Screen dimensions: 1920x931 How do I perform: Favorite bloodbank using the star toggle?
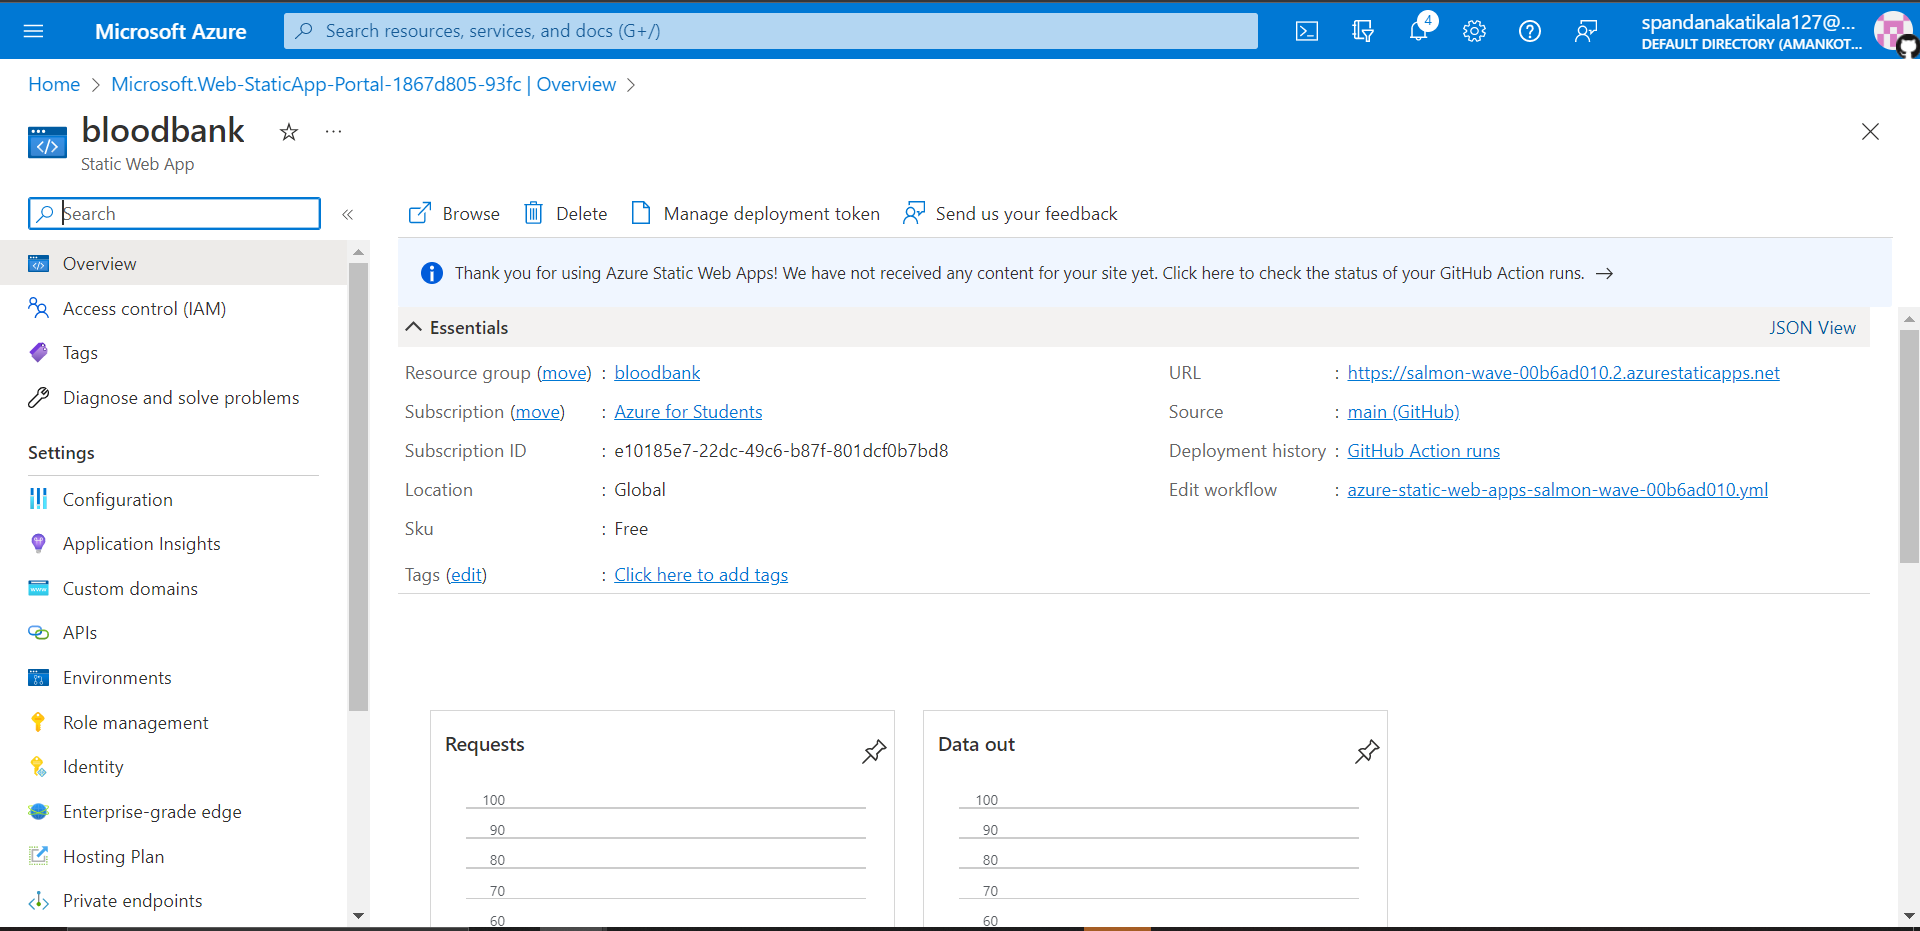coord(288,131)
